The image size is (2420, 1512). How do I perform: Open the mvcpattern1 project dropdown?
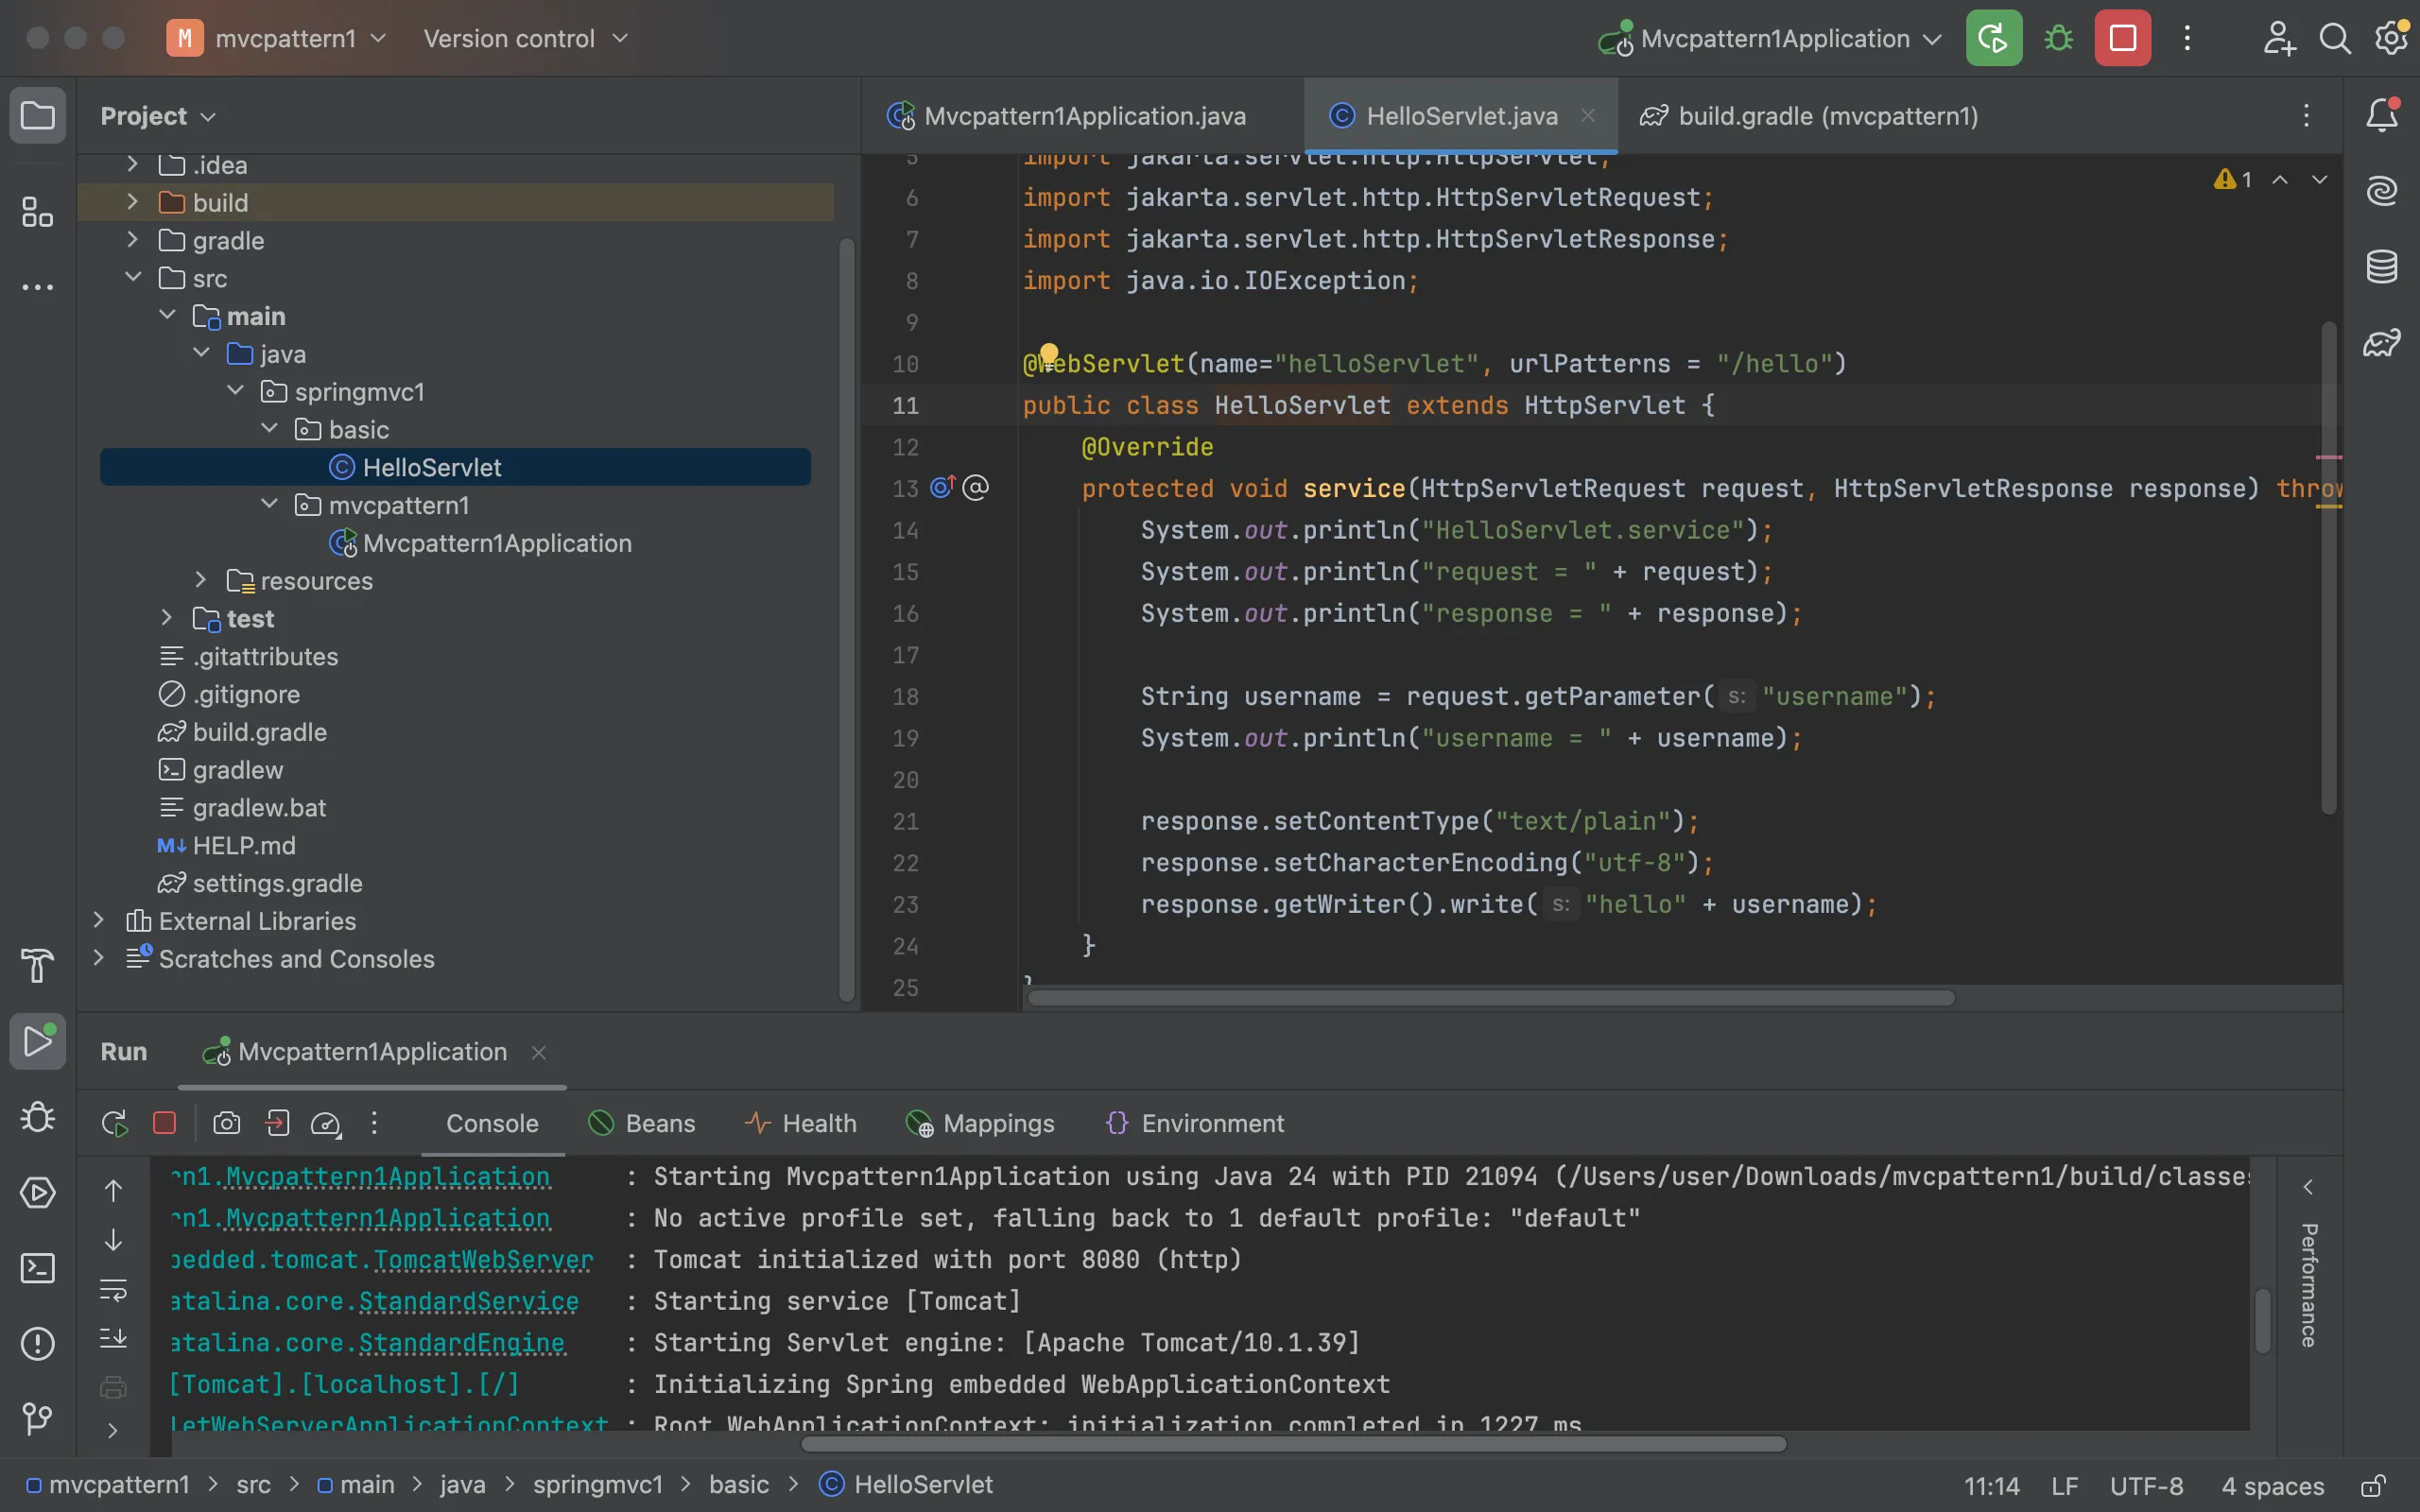(277, 39)
